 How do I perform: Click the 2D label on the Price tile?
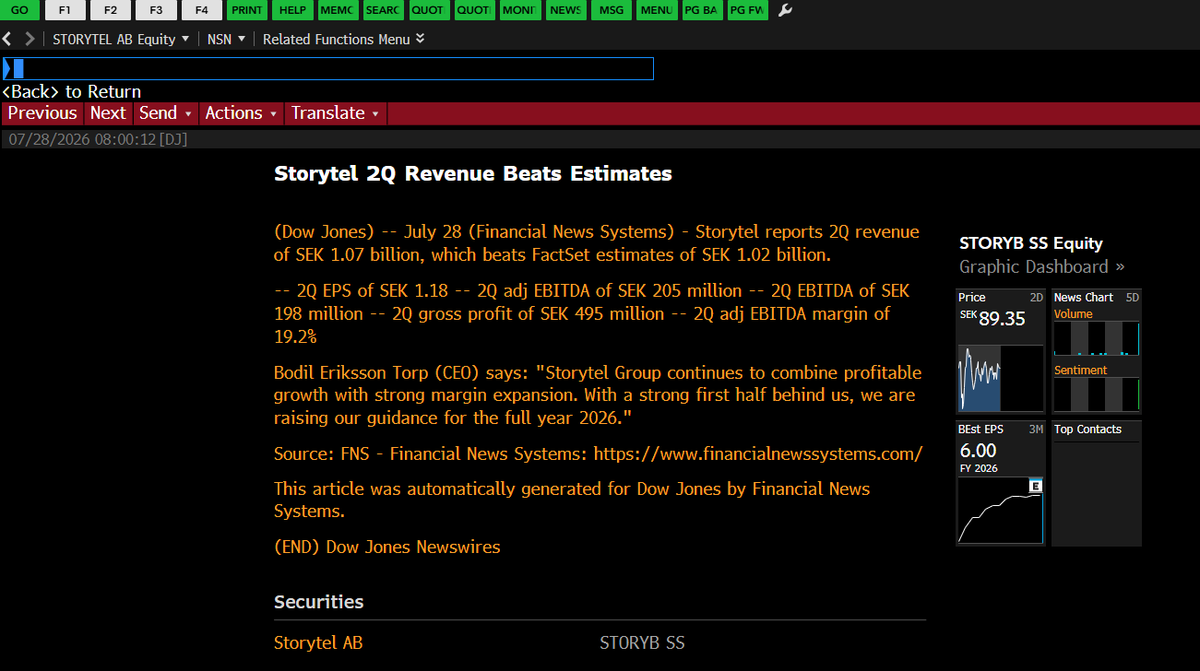click(1036, 297)
